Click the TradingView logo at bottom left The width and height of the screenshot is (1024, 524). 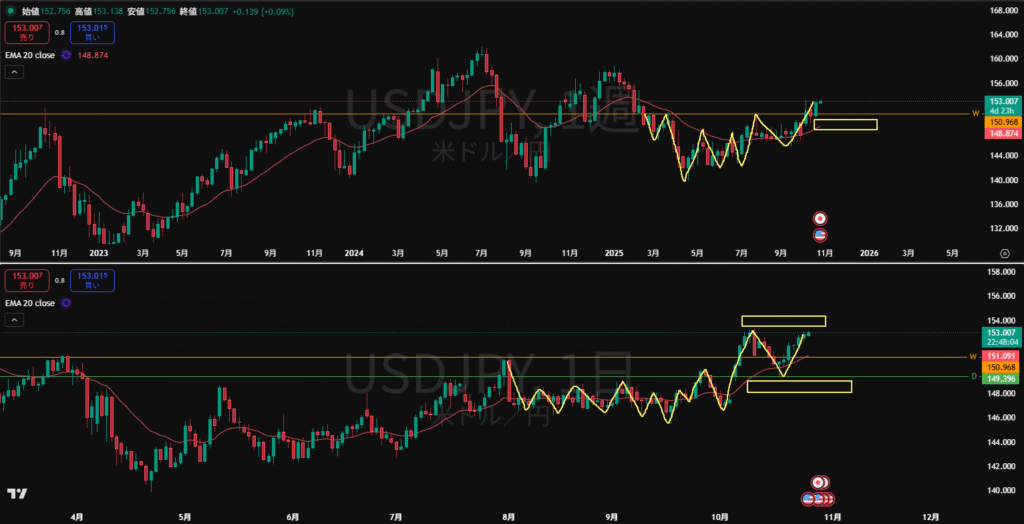point(16,494)
